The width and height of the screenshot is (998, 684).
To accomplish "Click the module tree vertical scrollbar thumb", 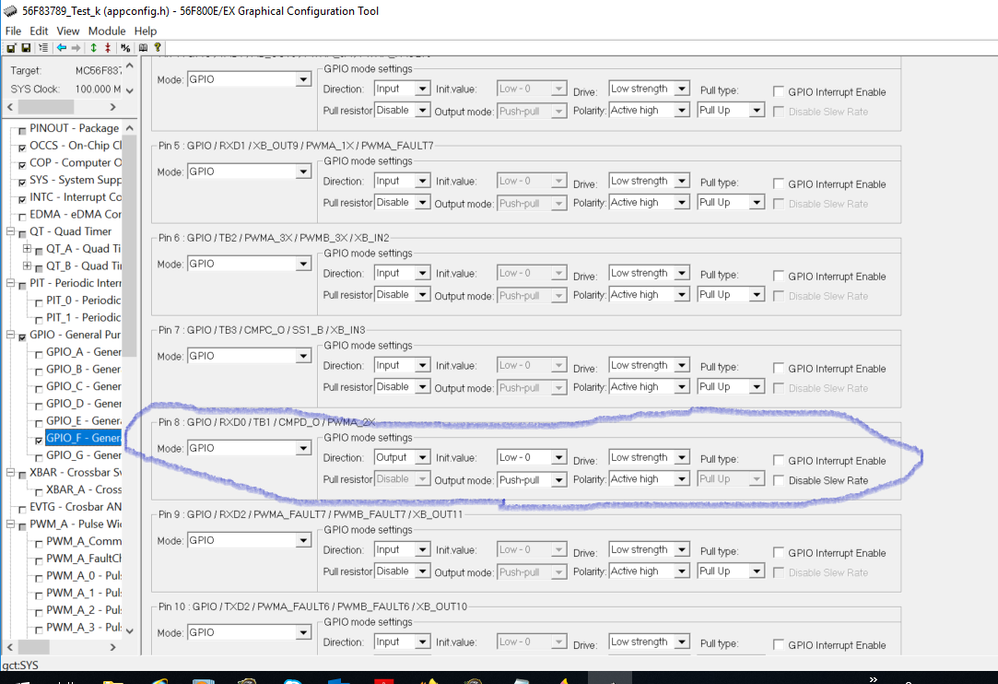I will pyautogui.click(x=130, y=247).
